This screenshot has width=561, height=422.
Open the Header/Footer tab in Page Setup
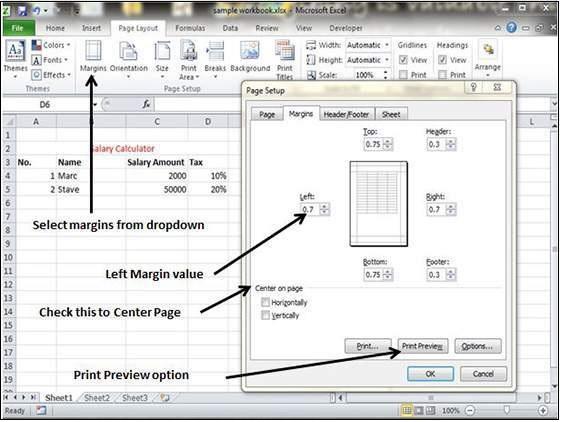click(346, 114)
